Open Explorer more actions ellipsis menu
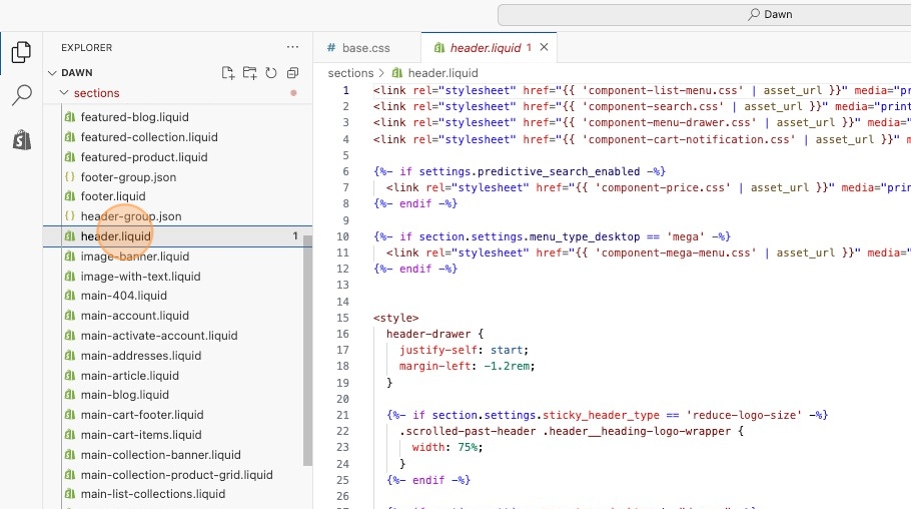This screenshot has width=911, height=509. point(293,47)
